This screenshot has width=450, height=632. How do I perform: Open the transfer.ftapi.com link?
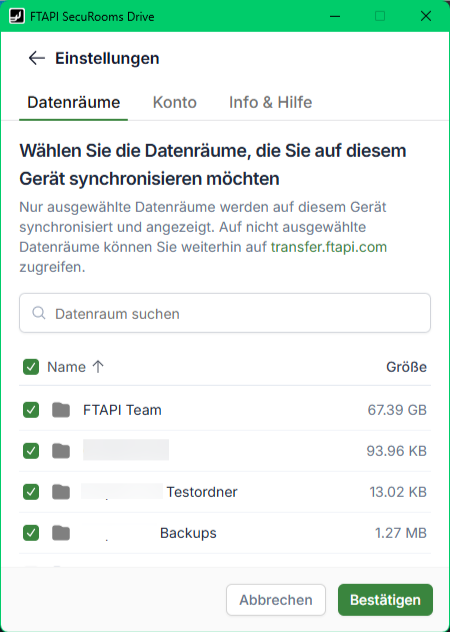(329, 247)
